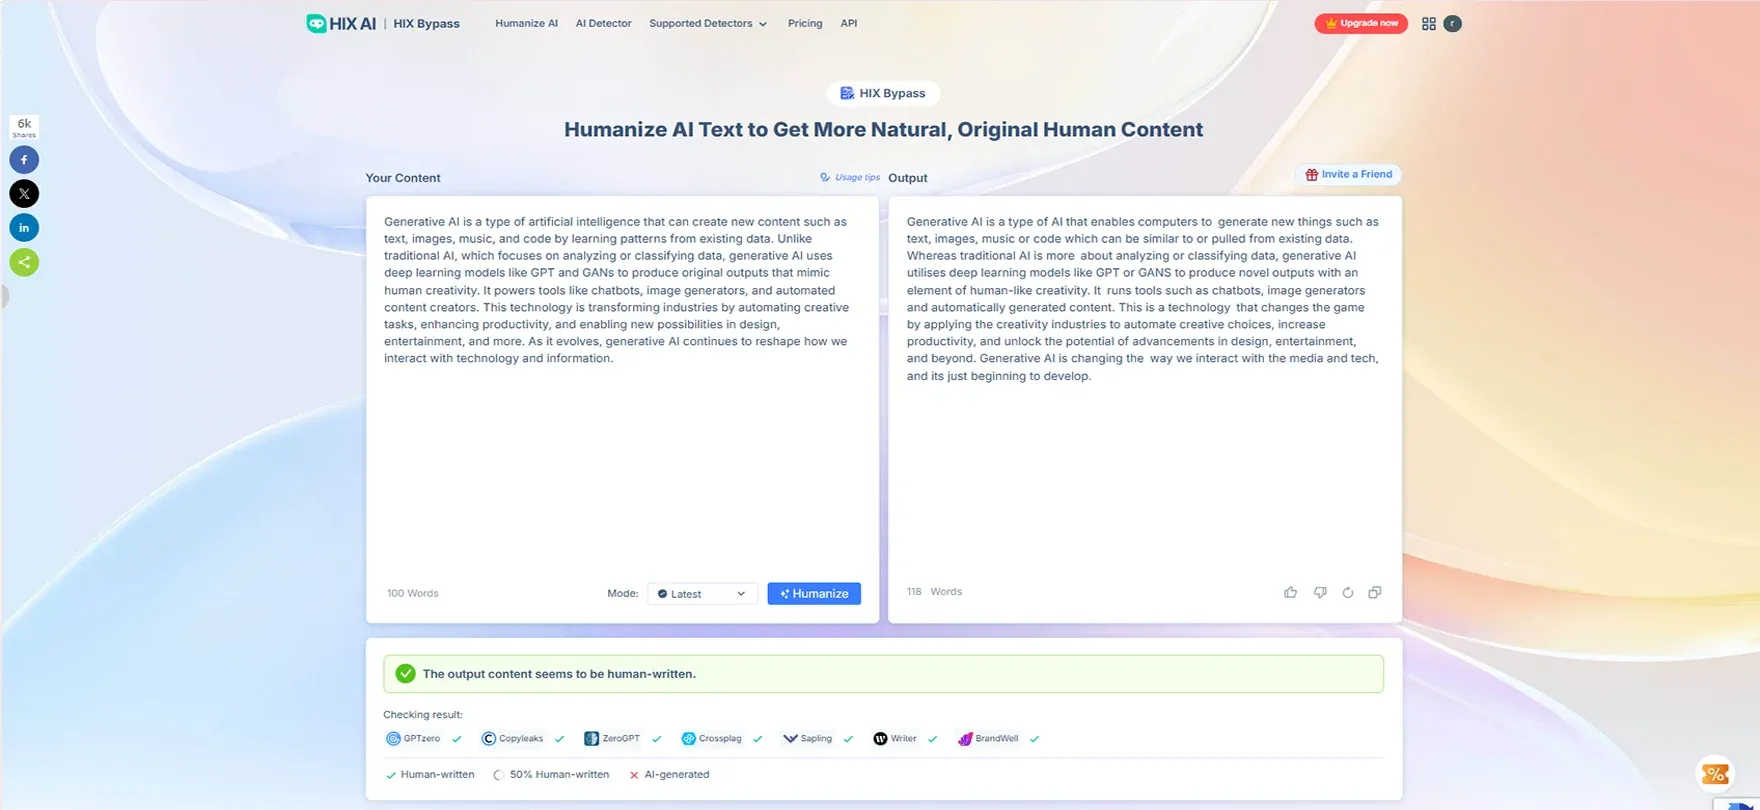The height and width of the screenshot is (810, 1760).
Task: Share page on LinkedIn
Action: tap(24, 228)
